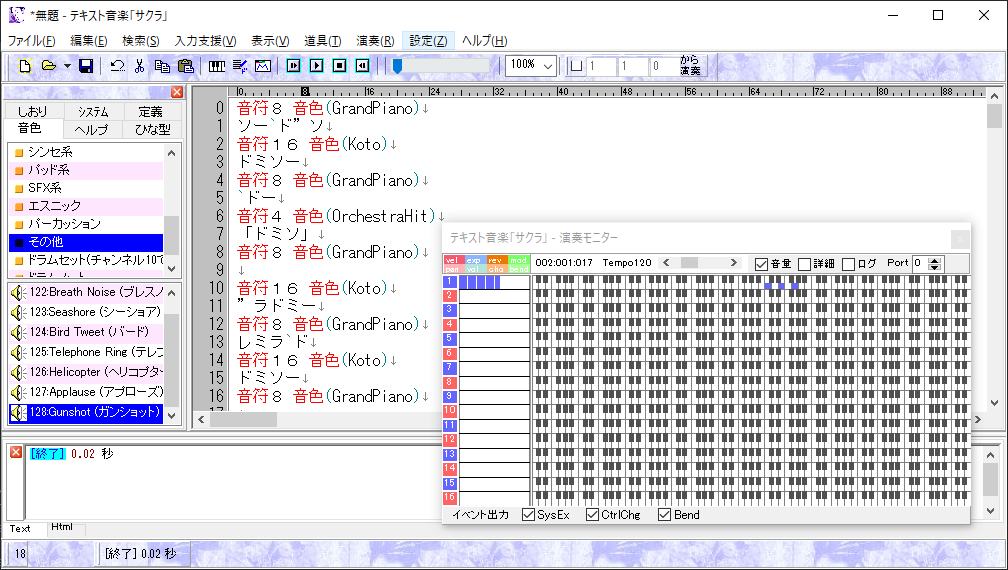Image resolution: width=1008 pixels, height=570 pixels.
Task: Open the ファイル menu
Action: tap(32, 40)
